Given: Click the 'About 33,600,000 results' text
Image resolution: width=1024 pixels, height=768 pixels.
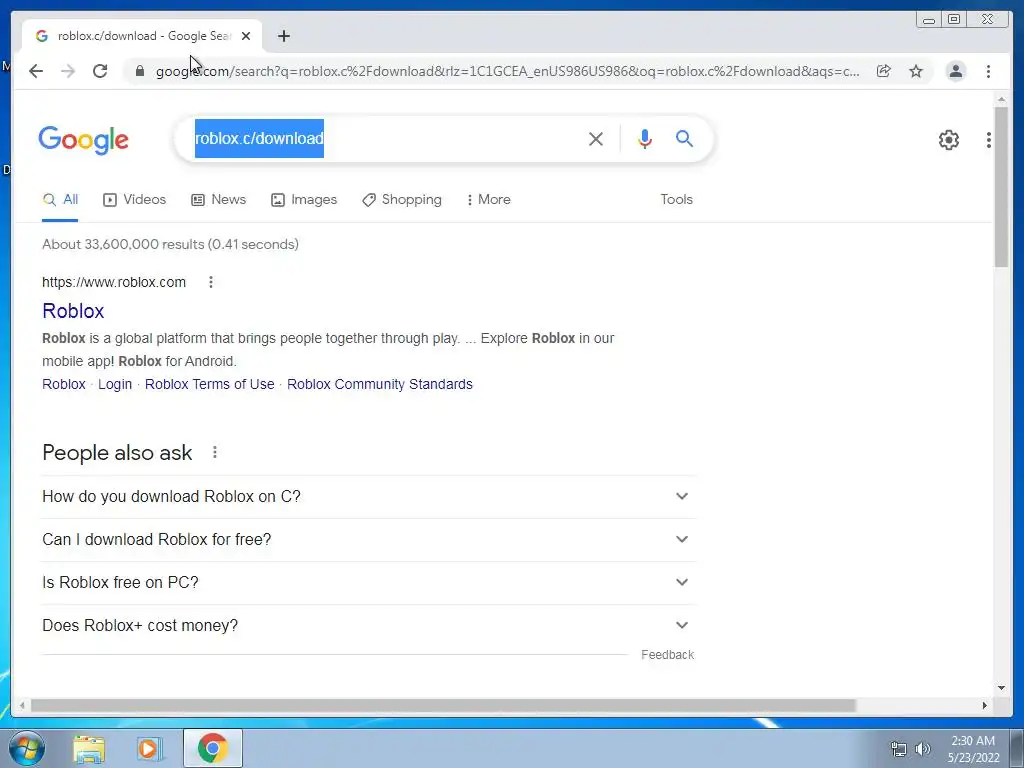Looking at the screenshot, I should point(170,244).
